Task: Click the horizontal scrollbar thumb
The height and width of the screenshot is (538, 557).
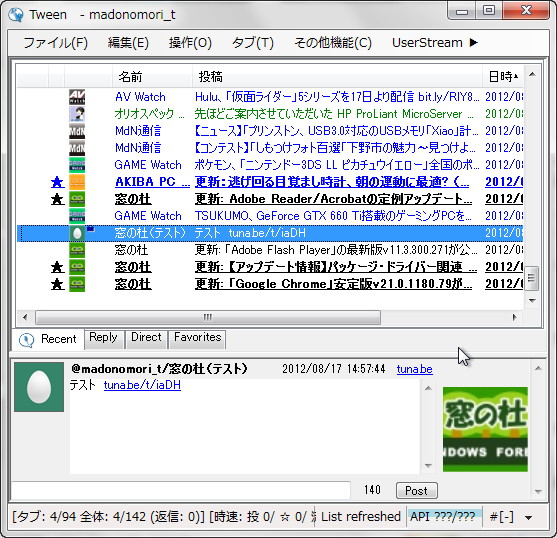Action: pos(208,317)
